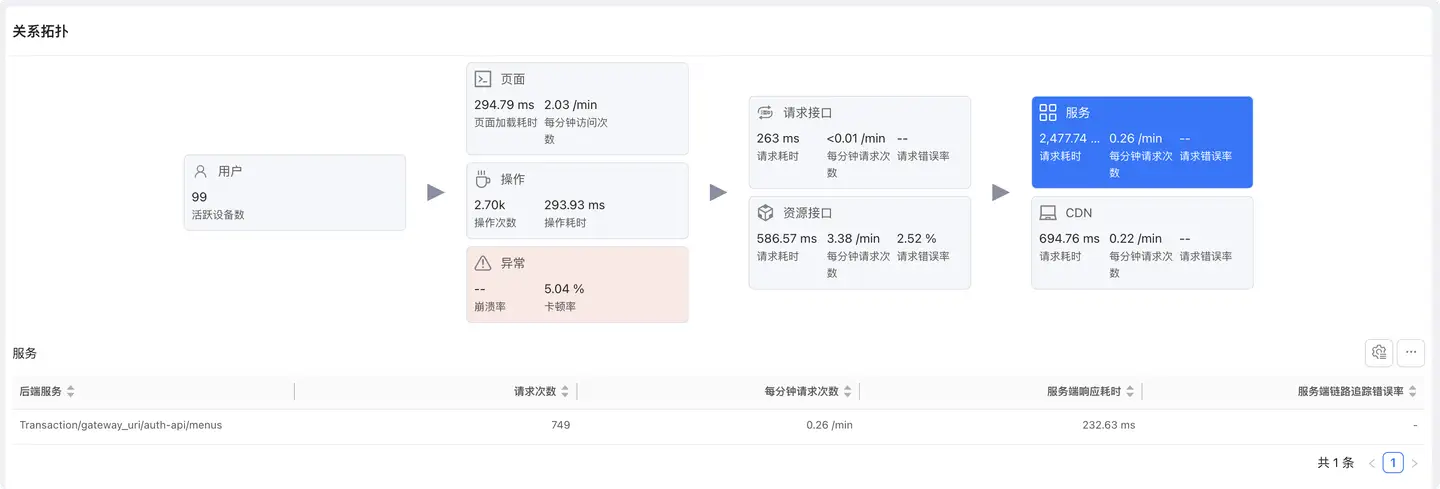This screenshot has width=1440, height=489.
Task: Go to next page arrow
Action: [1414, 463]
